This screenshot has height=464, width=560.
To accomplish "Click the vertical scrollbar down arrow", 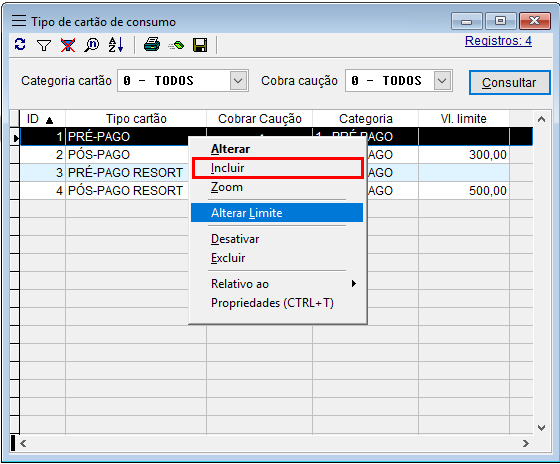I will point(541,428).
